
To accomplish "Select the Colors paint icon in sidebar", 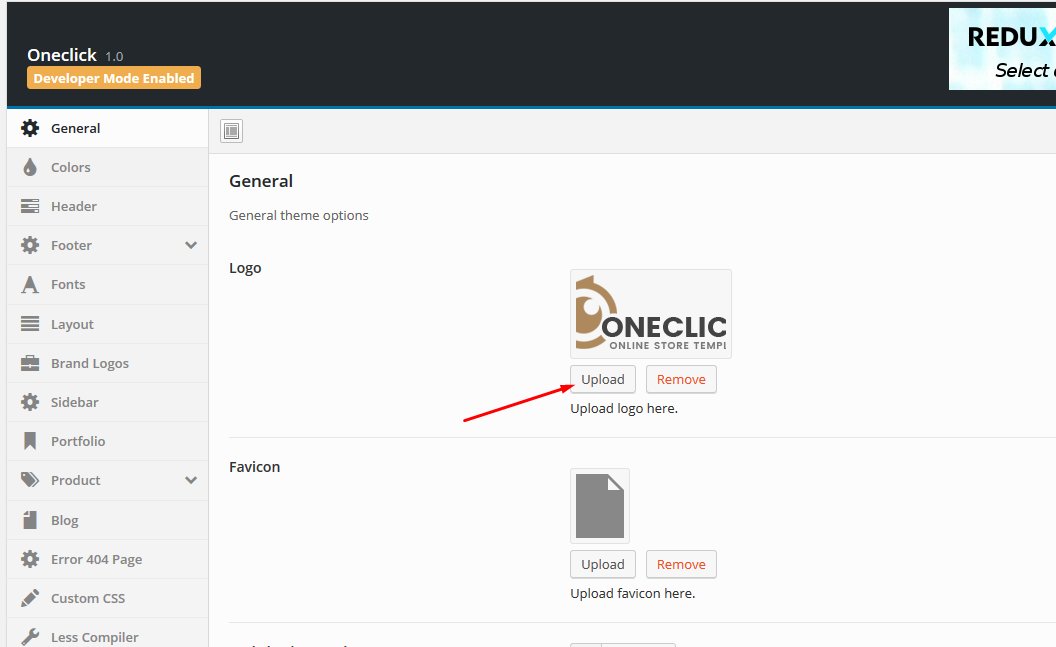I will click(31, 166).
